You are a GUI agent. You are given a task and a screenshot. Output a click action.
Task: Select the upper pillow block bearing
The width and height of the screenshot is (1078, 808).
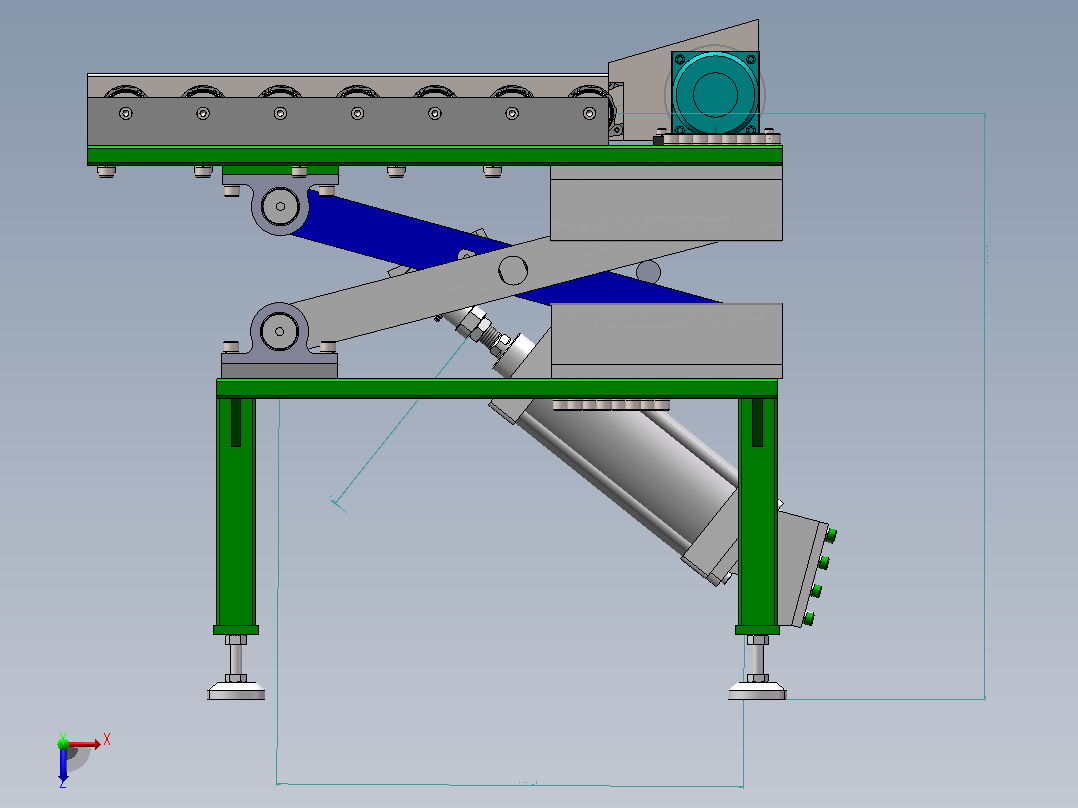coord(280,205)
